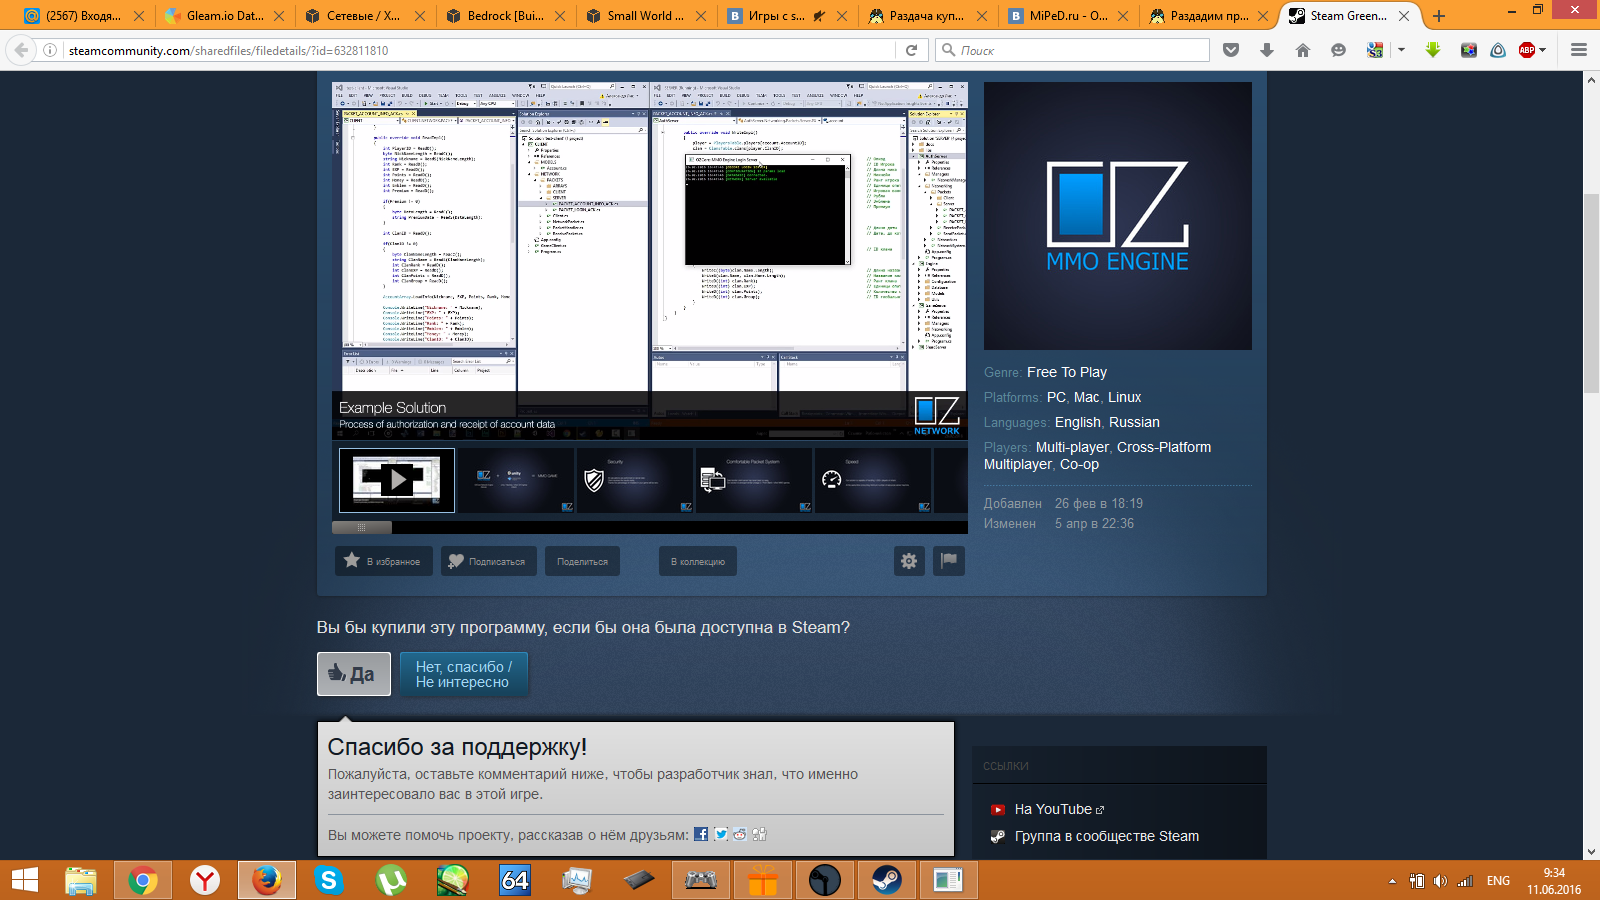Open Yandex Browser from the taskbar

tap(205, 880)
